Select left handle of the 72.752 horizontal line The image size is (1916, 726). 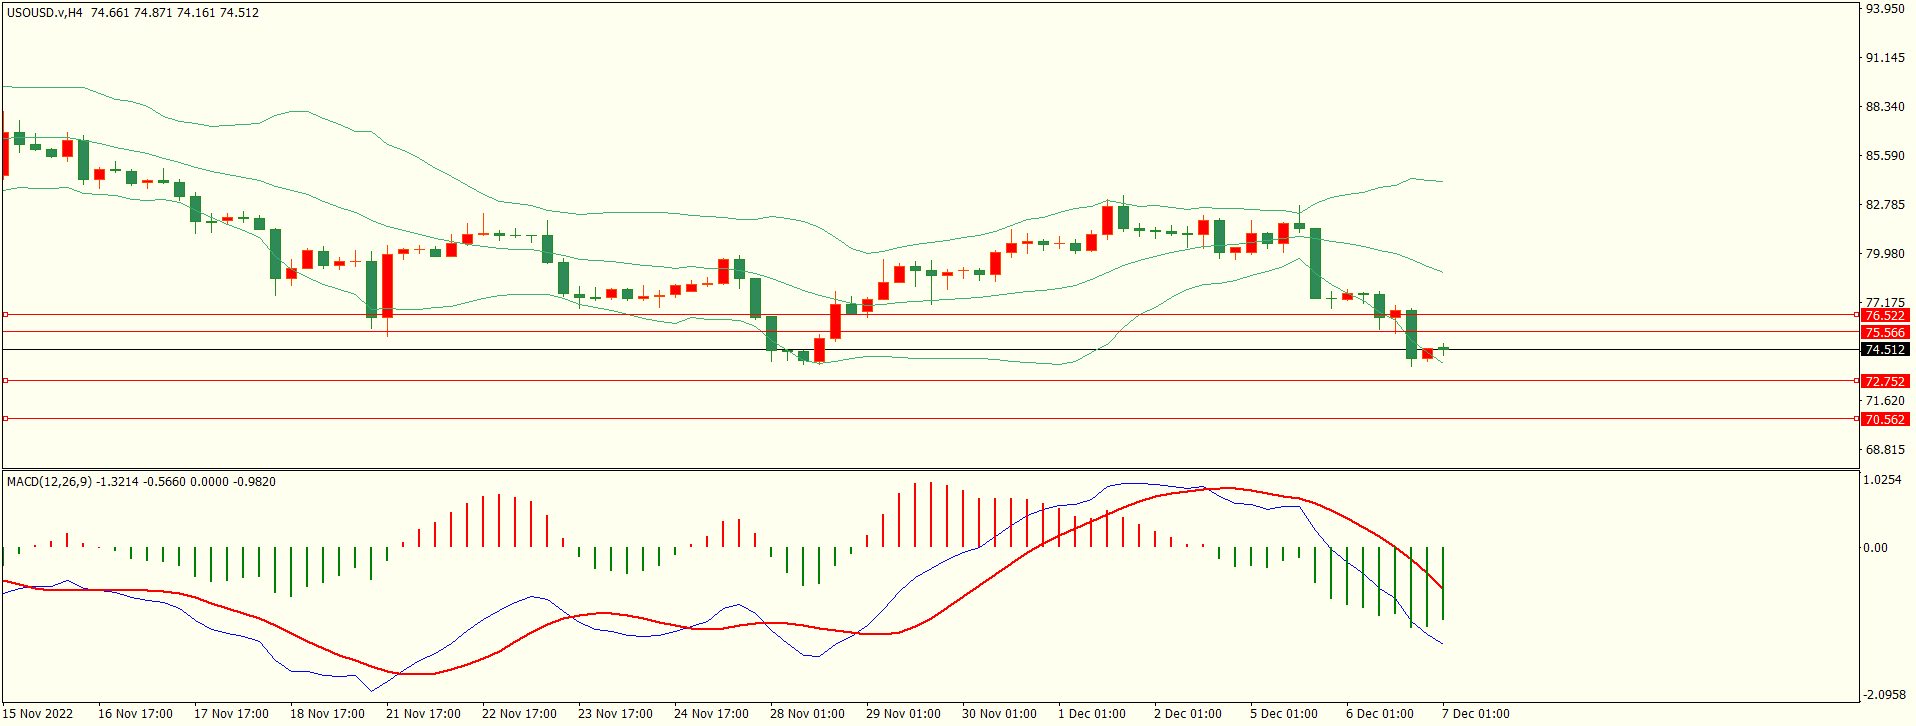tap(6, 381)
